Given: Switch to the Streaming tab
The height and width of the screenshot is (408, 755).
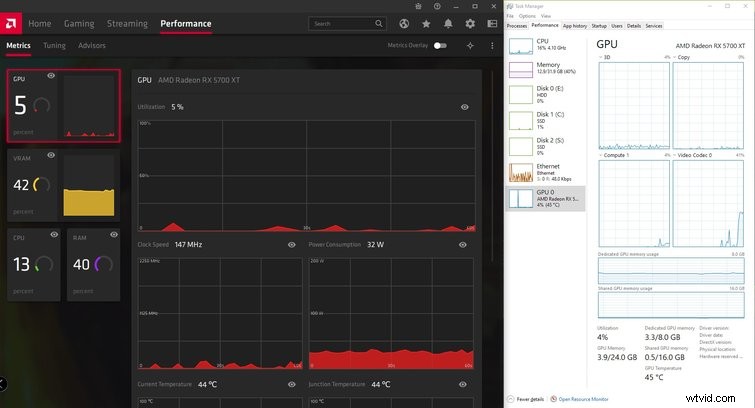Looking at the screenshot, I should coord(127,24).
